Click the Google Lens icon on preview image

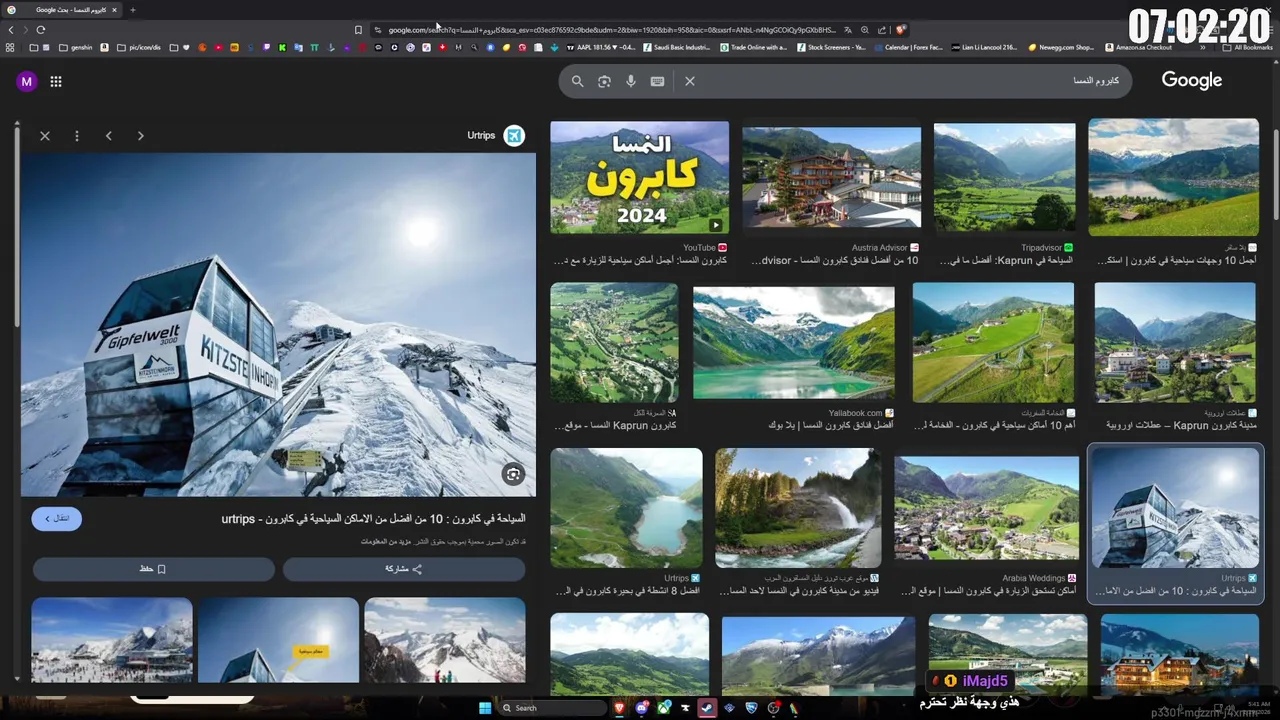coord(513,474)
